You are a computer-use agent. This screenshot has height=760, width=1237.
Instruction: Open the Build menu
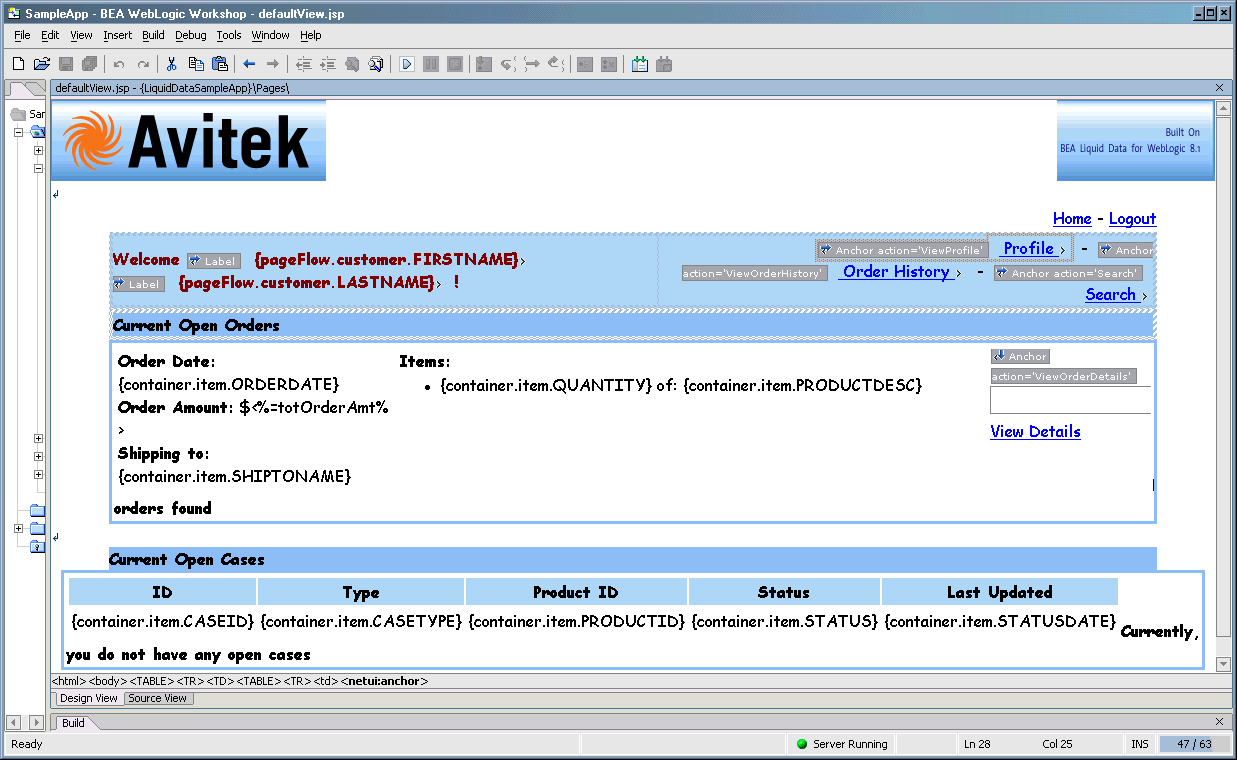point(153,35)
